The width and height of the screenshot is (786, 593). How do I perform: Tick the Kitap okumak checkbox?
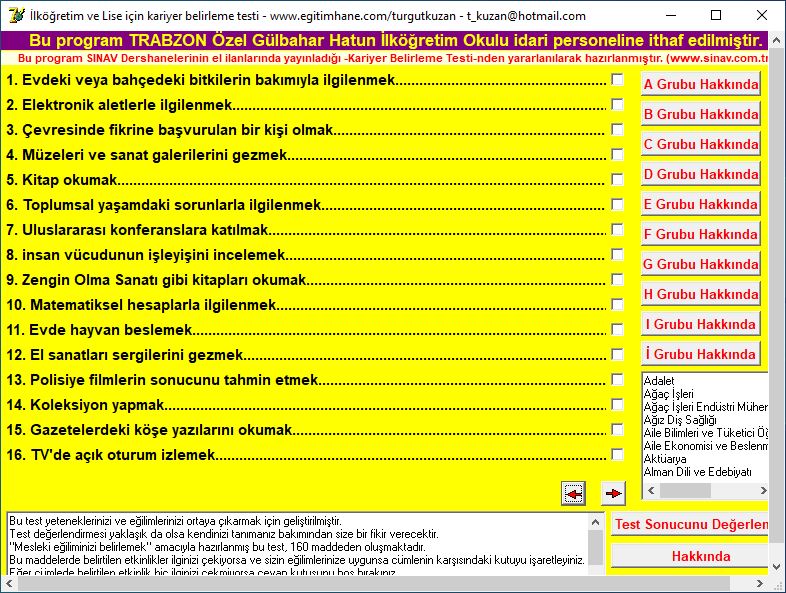click(618, 179)
